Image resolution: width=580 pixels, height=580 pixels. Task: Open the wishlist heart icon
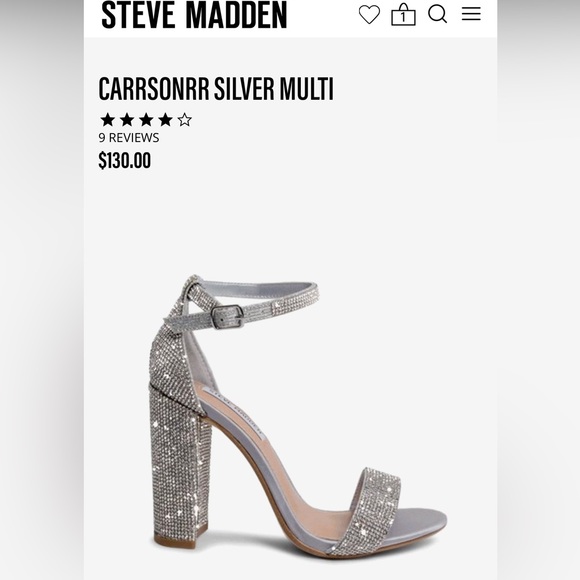(x=369, y=14)
